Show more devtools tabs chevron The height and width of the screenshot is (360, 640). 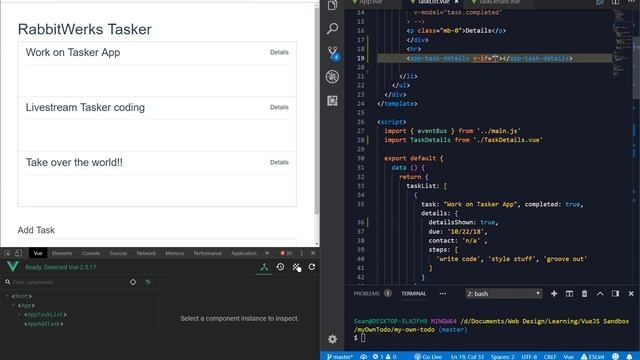click(267, 253)
